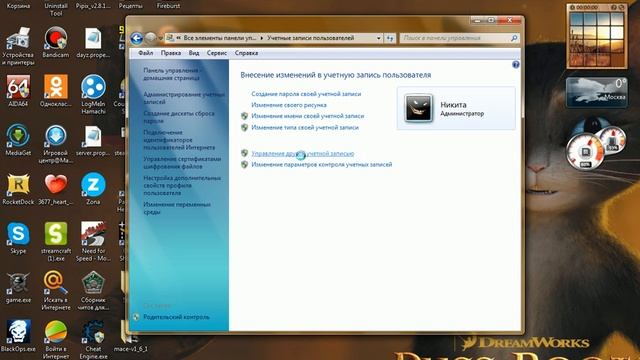This screenshot has height=360, width=640.
Task: Open Родительский контроль link
Action: (x=176, y=317)
